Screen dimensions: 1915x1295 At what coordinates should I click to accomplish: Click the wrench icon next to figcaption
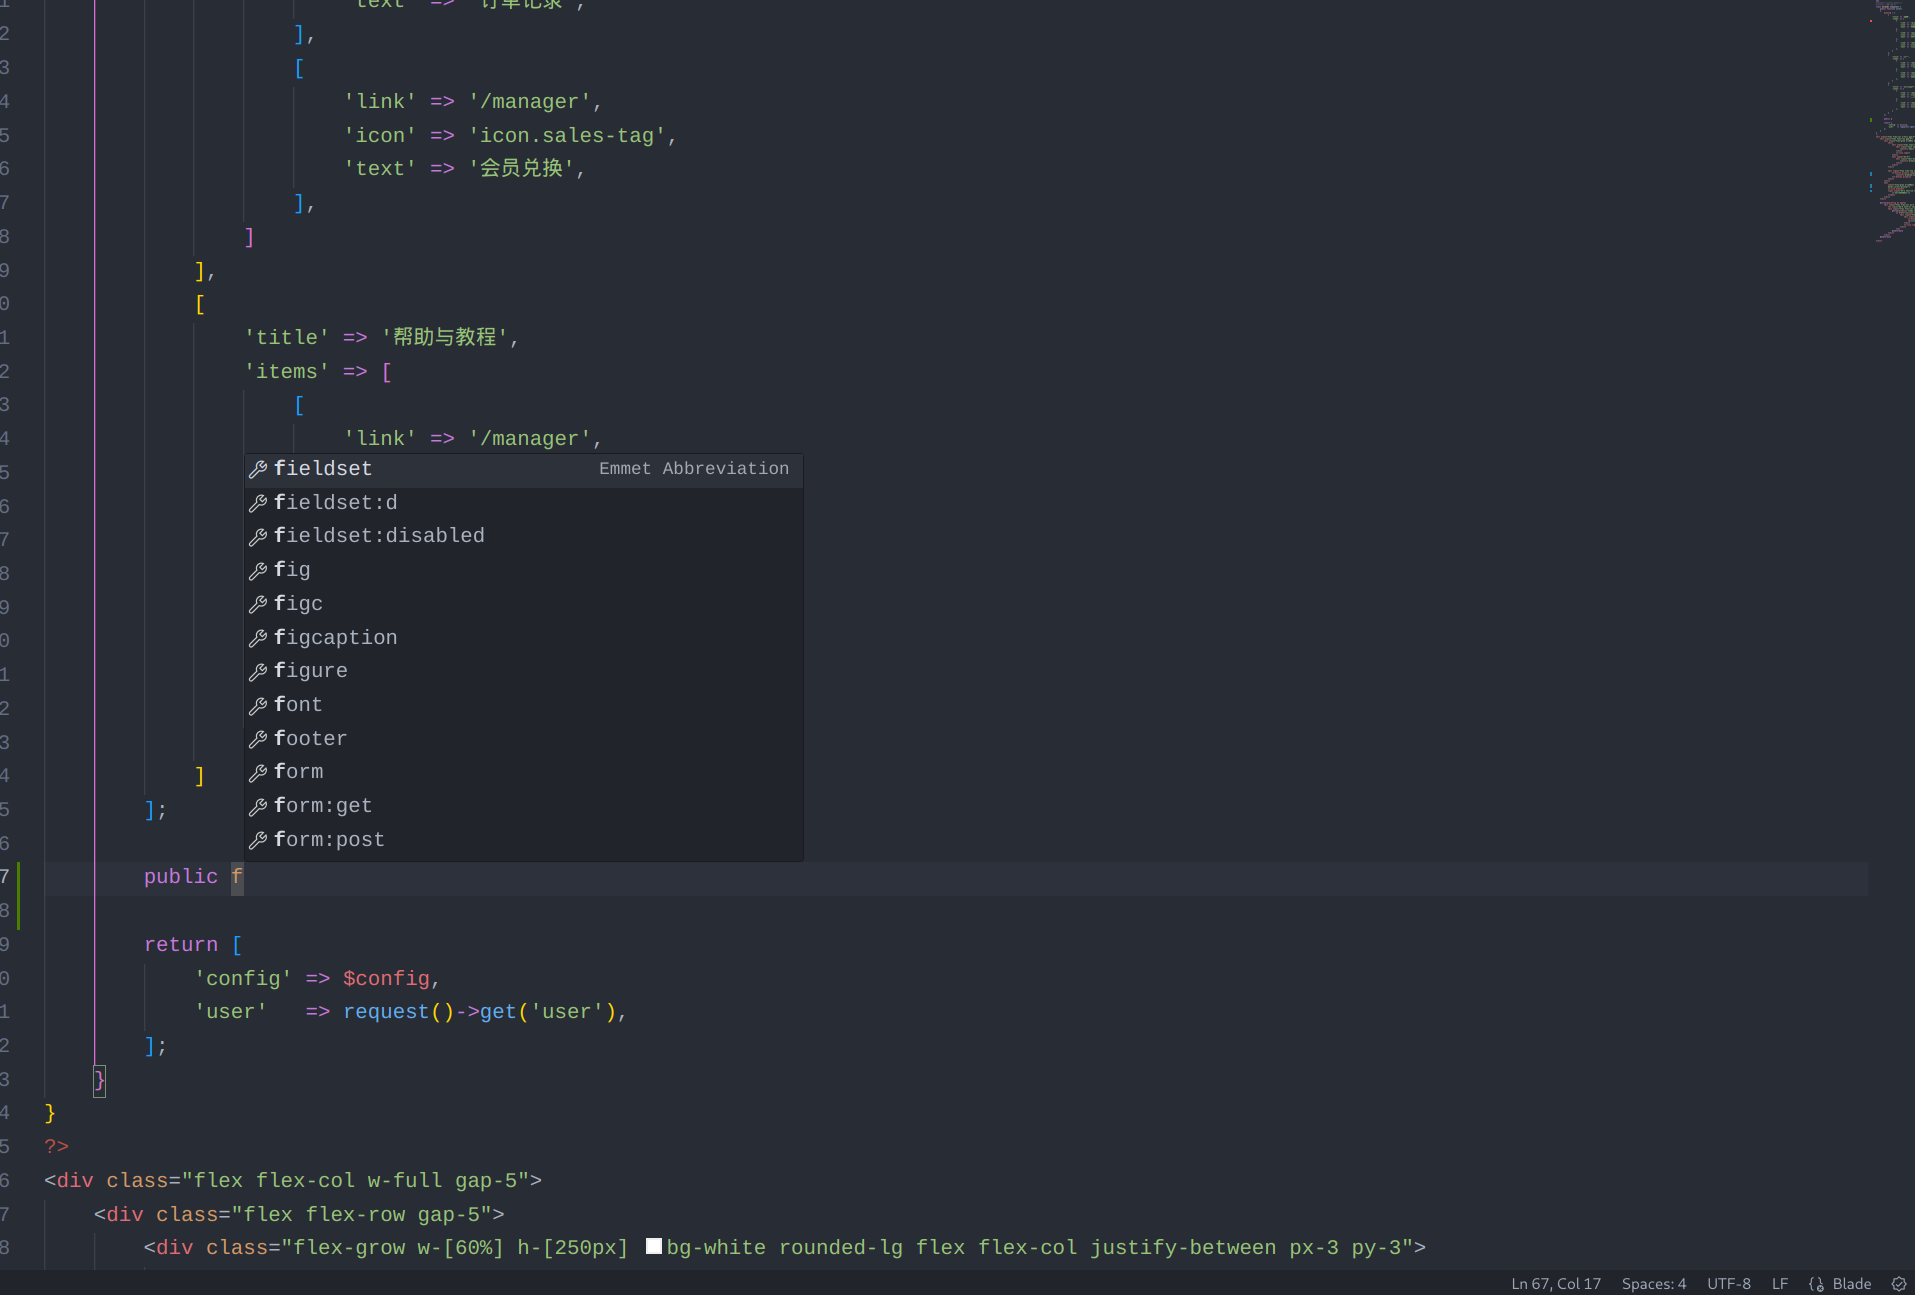(x=258, y=638)
